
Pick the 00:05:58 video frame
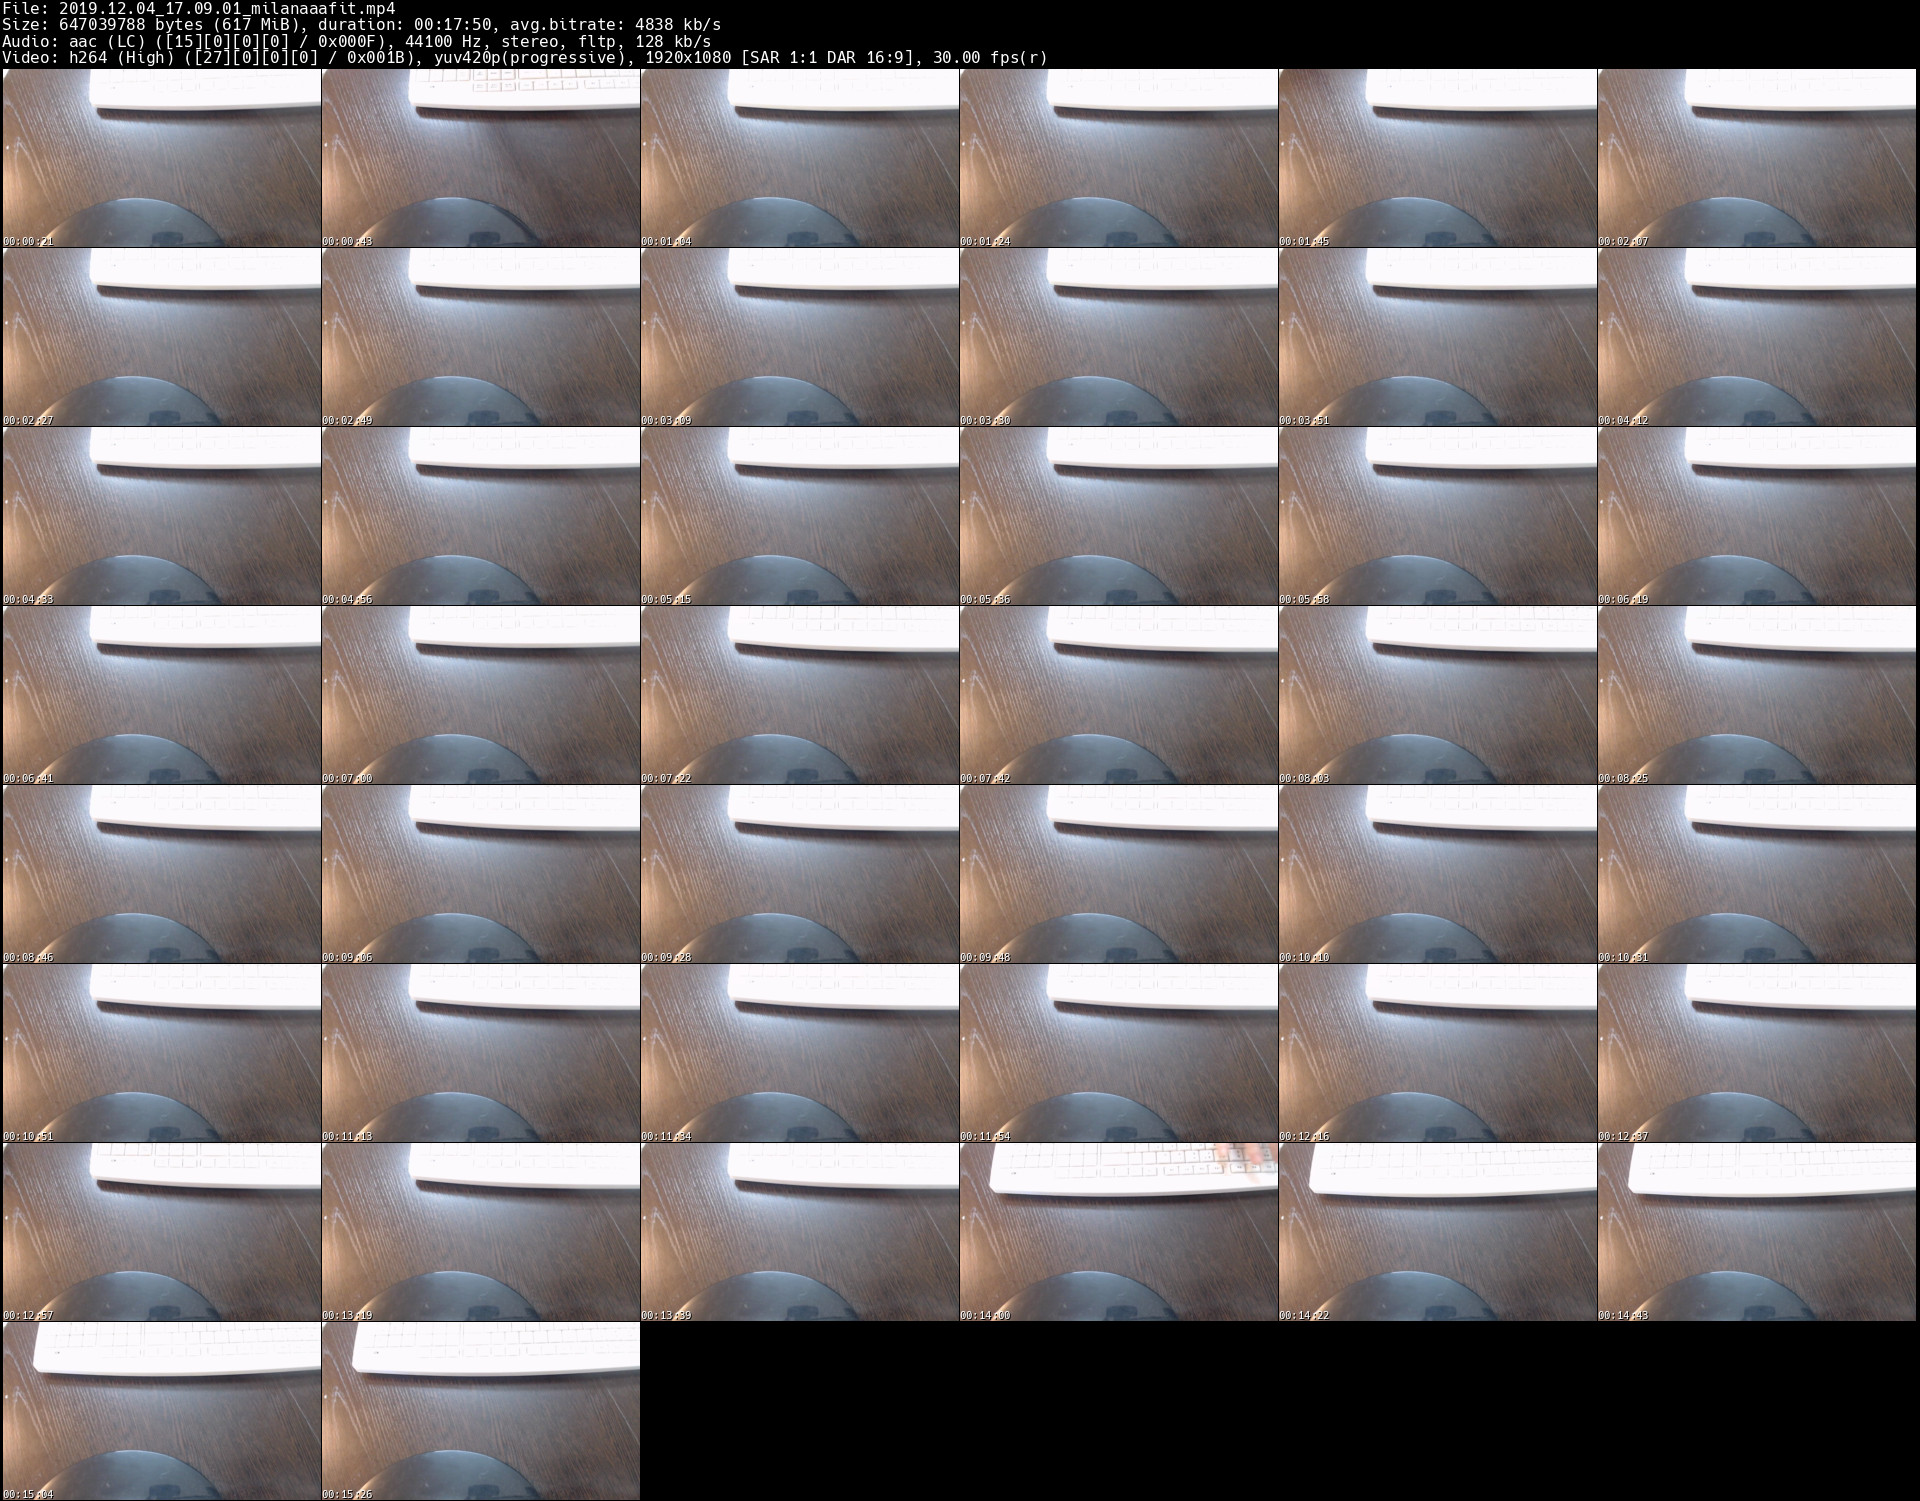1437,516
